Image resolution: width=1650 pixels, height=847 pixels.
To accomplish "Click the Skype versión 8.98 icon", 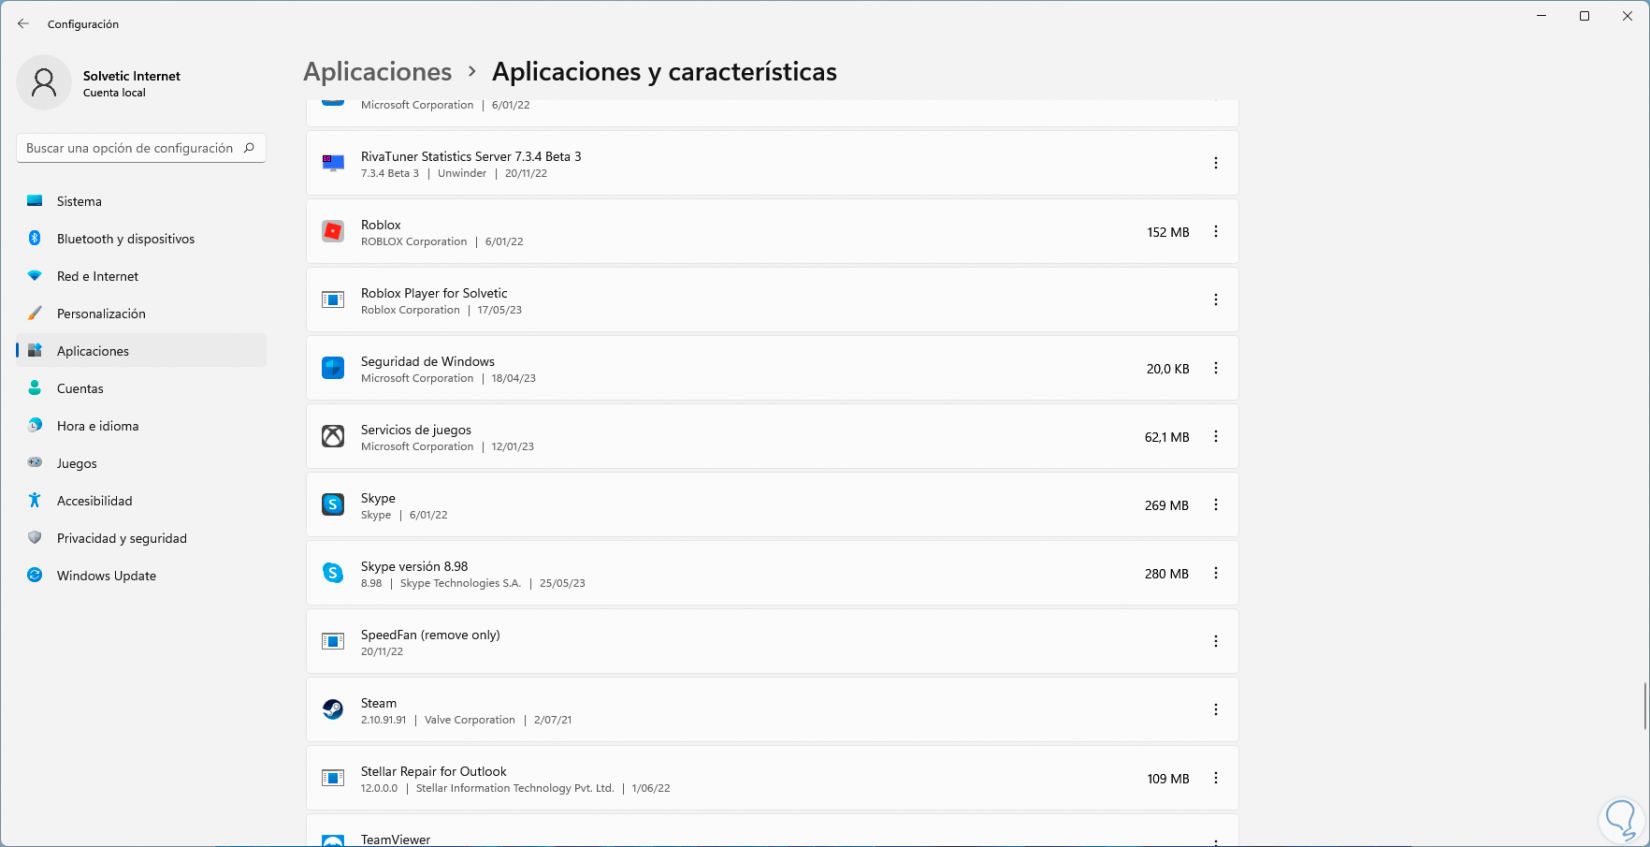I will coord(333,573).
